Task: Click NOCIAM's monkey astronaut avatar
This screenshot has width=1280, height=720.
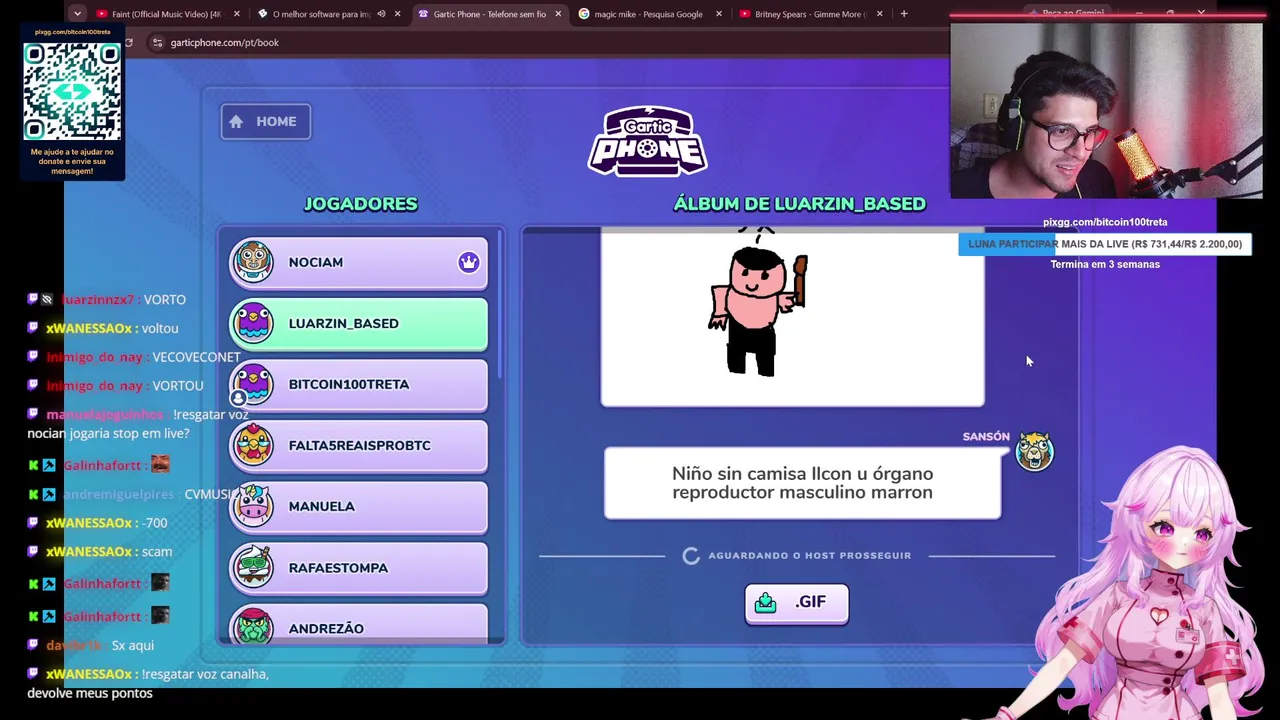Action: coord(252,262)
